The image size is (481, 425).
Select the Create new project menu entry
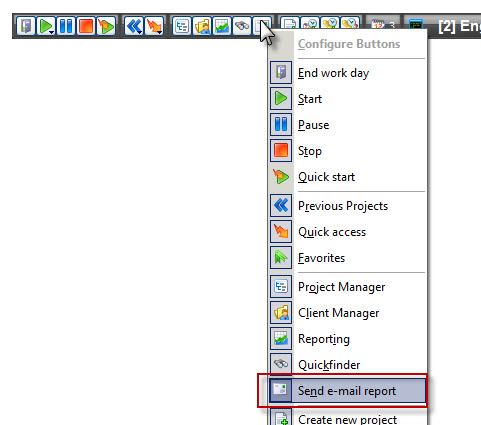point(347,418)
